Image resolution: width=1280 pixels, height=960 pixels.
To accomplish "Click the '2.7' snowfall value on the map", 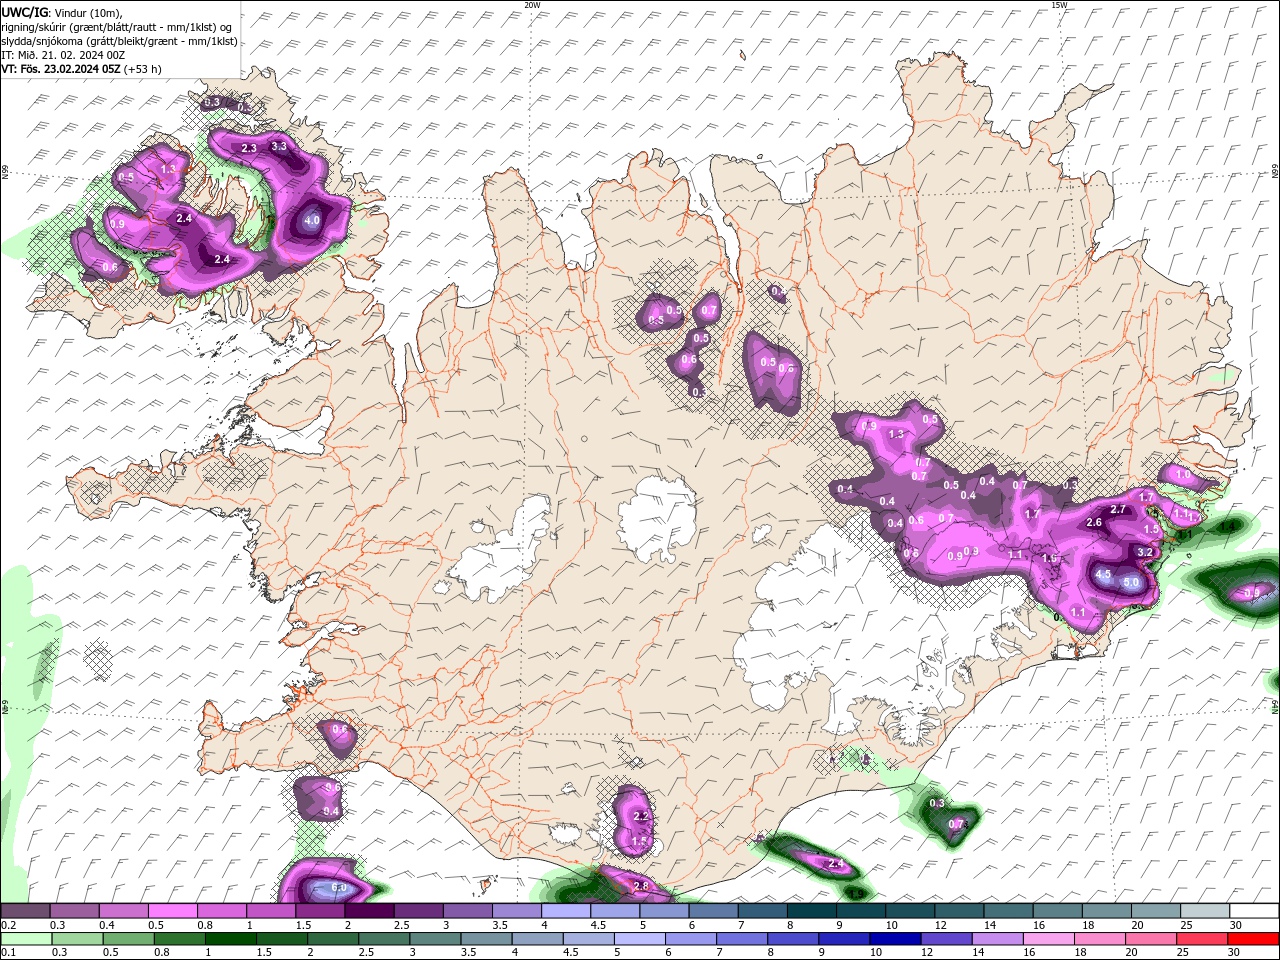I will 1118,510.
